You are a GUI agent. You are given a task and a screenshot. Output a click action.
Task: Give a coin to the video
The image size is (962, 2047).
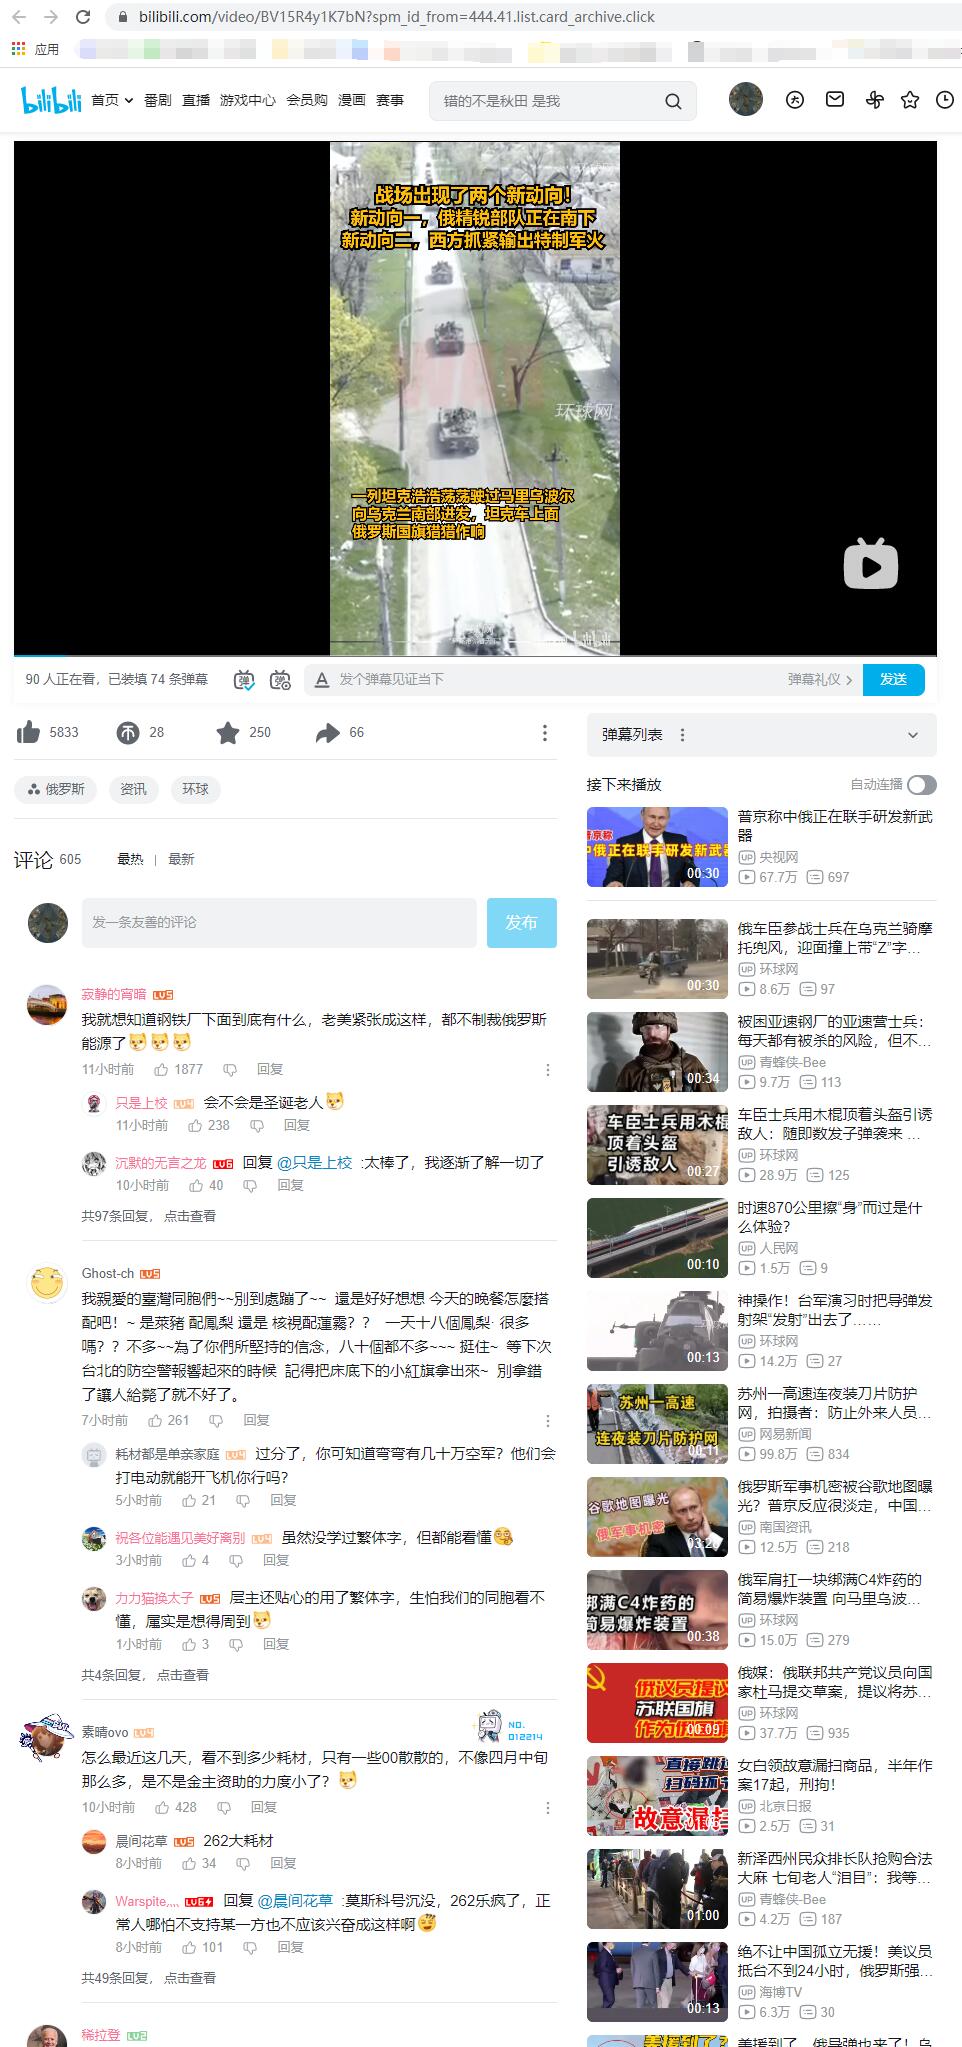(128, 733)
